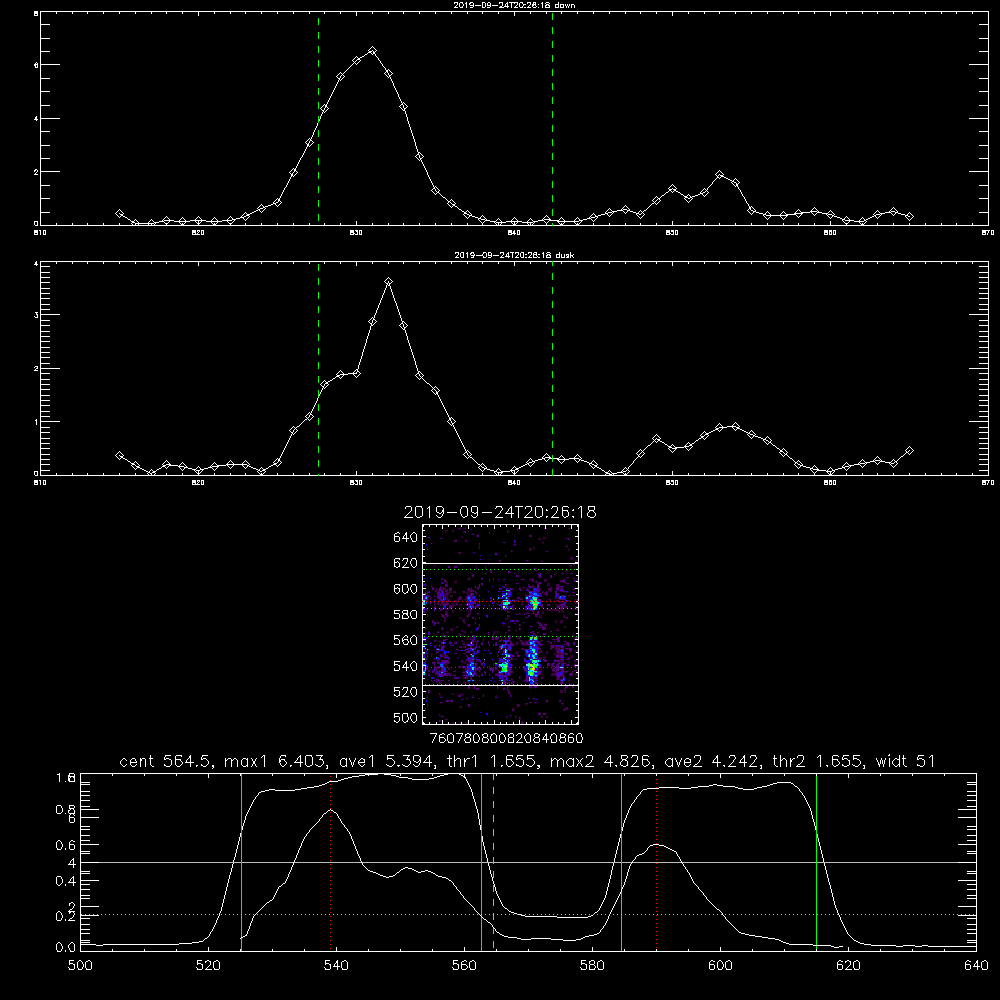Click the '2019-09-24T20:26:18 dawn' plot title
The height and width of the screenshot is (1000, 1000).
515,5
